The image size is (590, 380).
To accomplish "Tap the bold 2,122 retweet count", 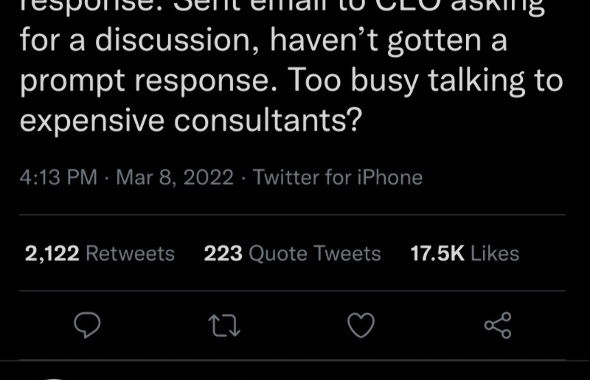I will point(52,253).
